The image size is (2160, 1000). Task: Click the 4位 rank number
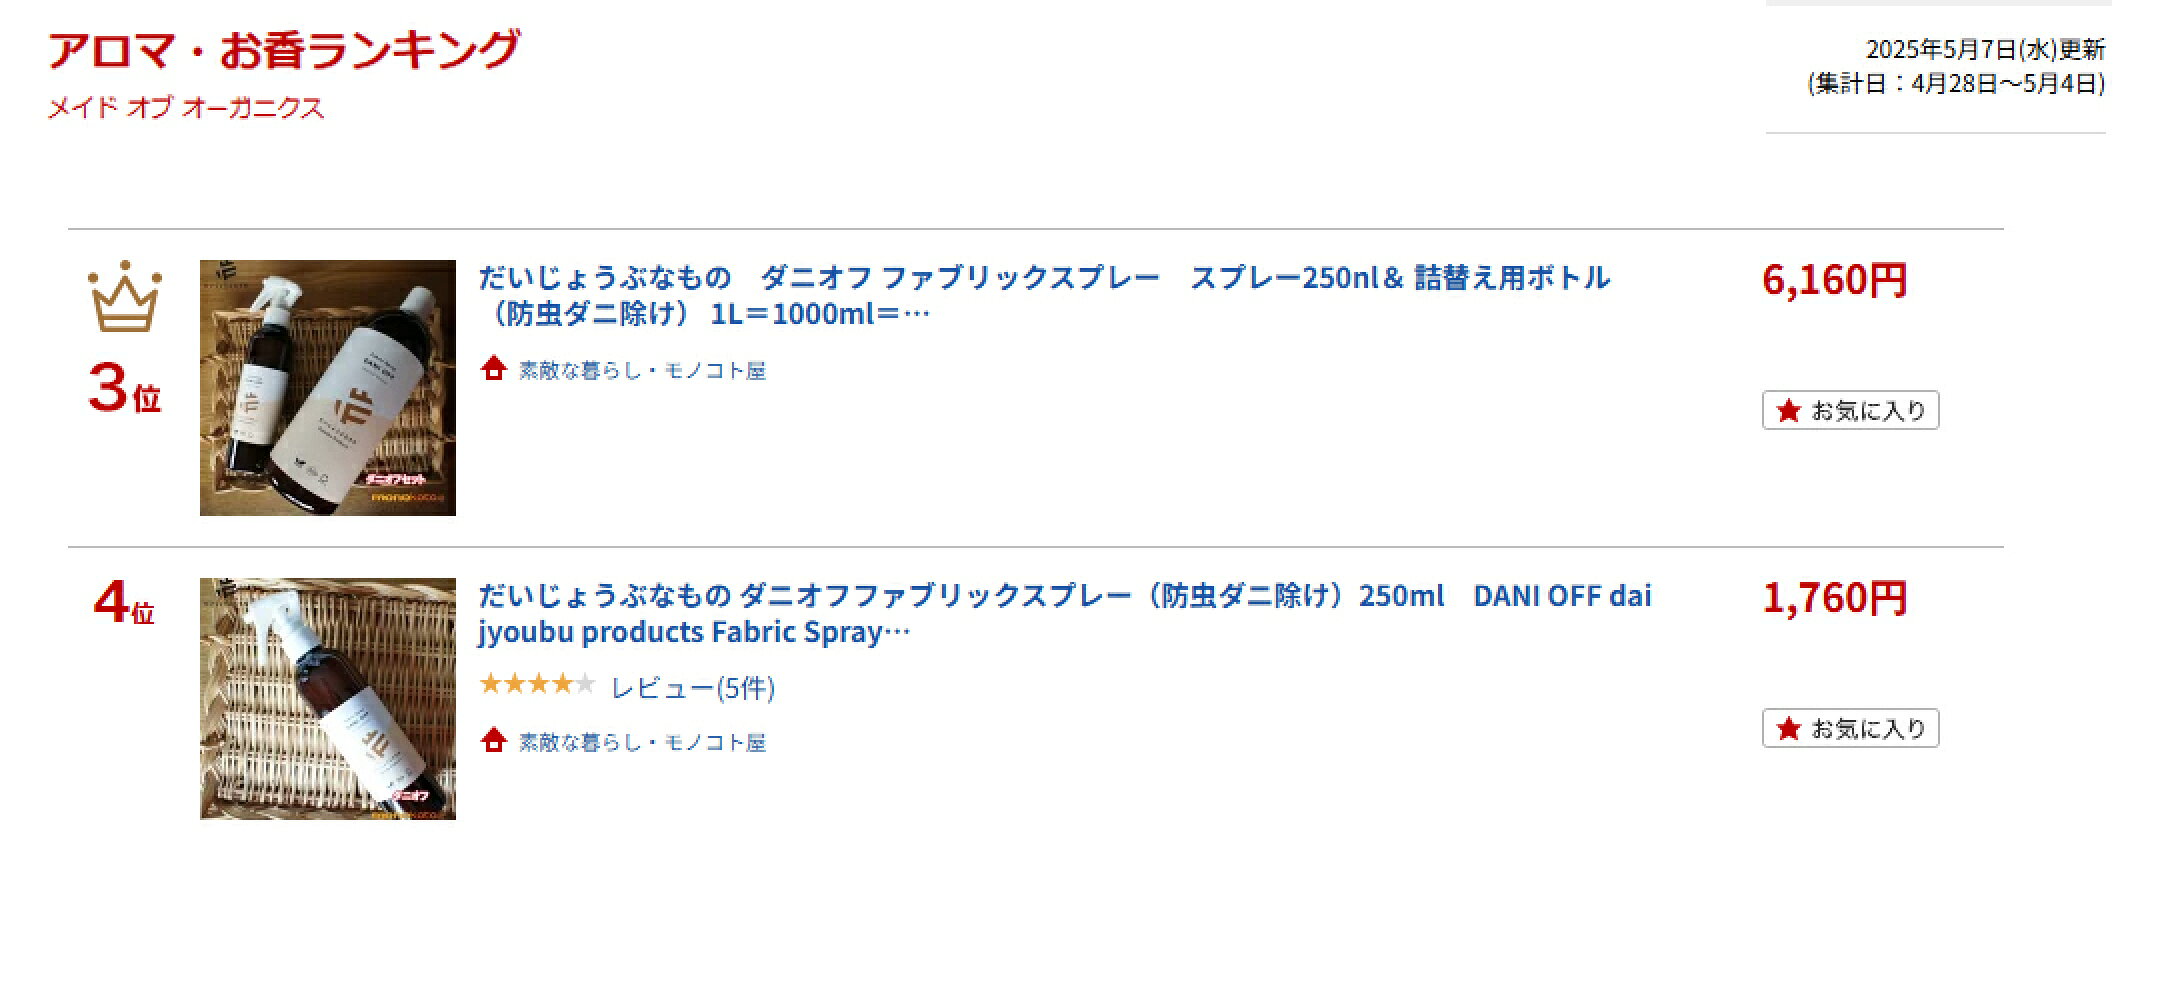click(125, 603)
